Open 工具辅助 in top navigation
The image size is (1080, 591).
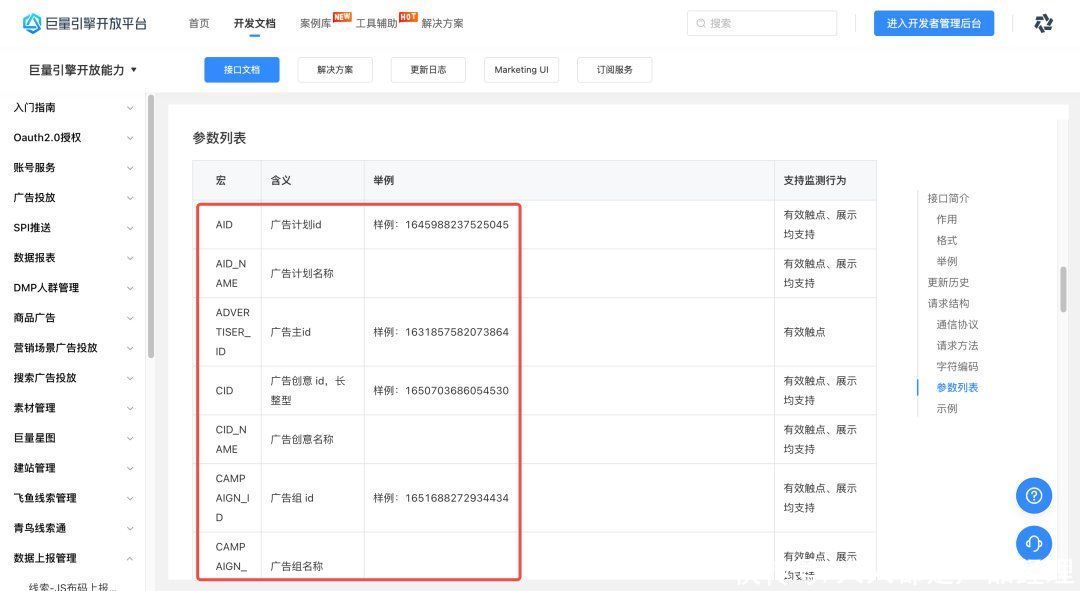377,23
